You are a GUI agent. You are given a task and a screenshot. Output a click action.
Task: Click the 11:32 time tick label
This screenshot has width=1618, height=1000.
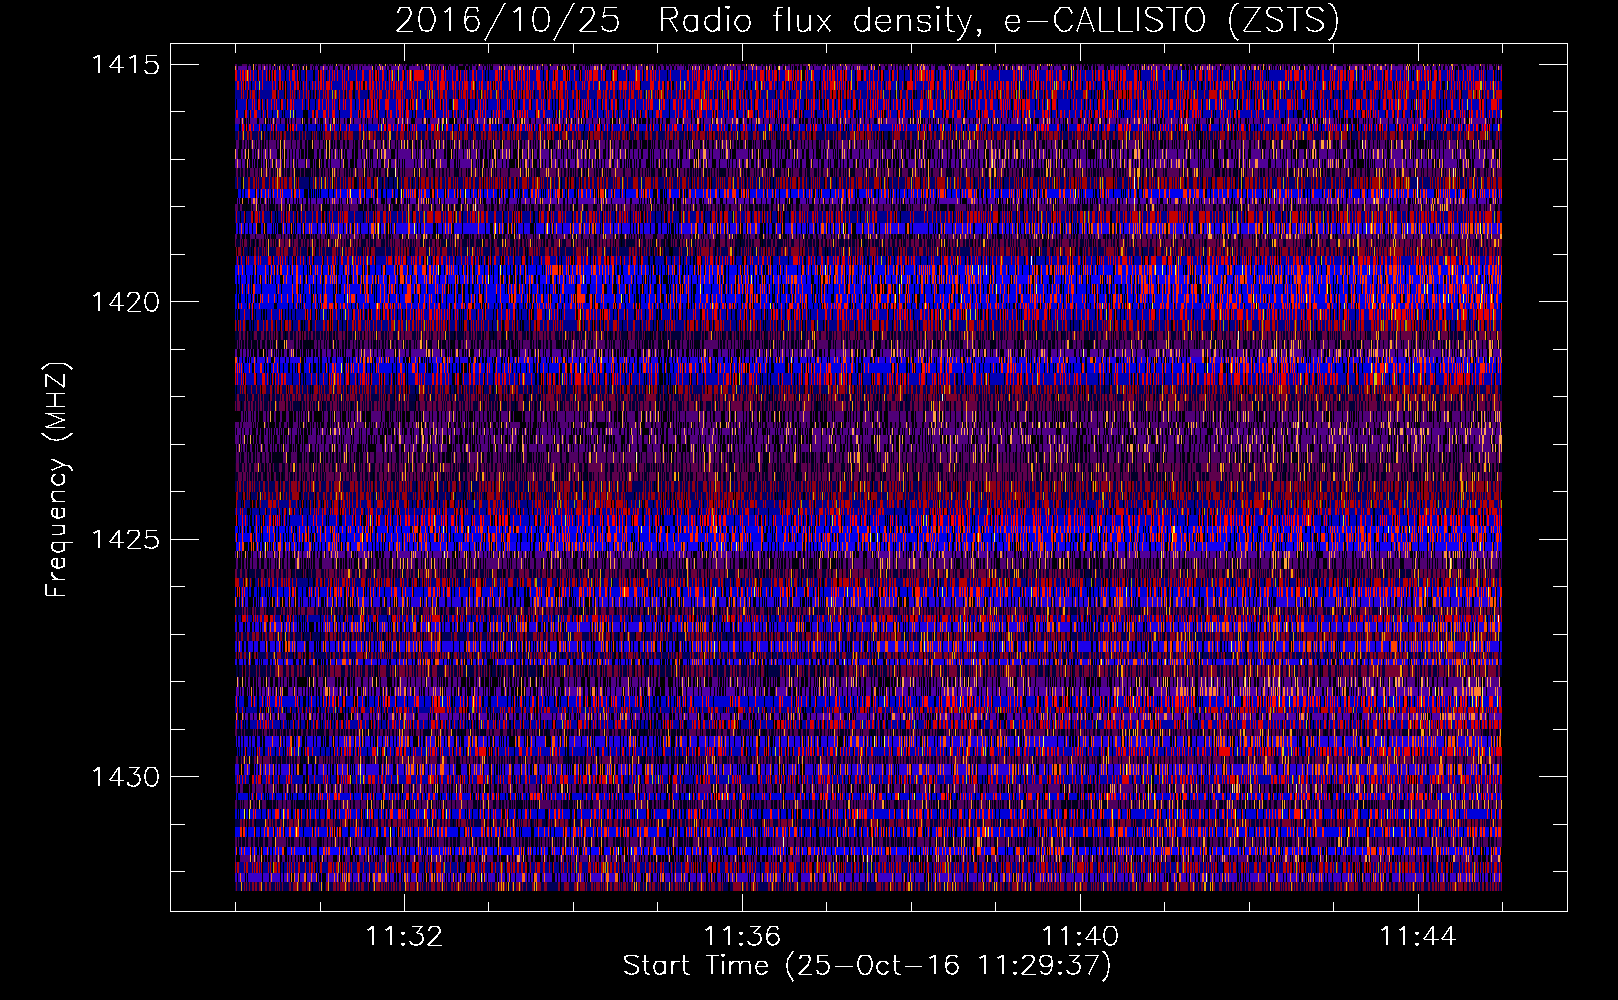click(x=404, y=936)
